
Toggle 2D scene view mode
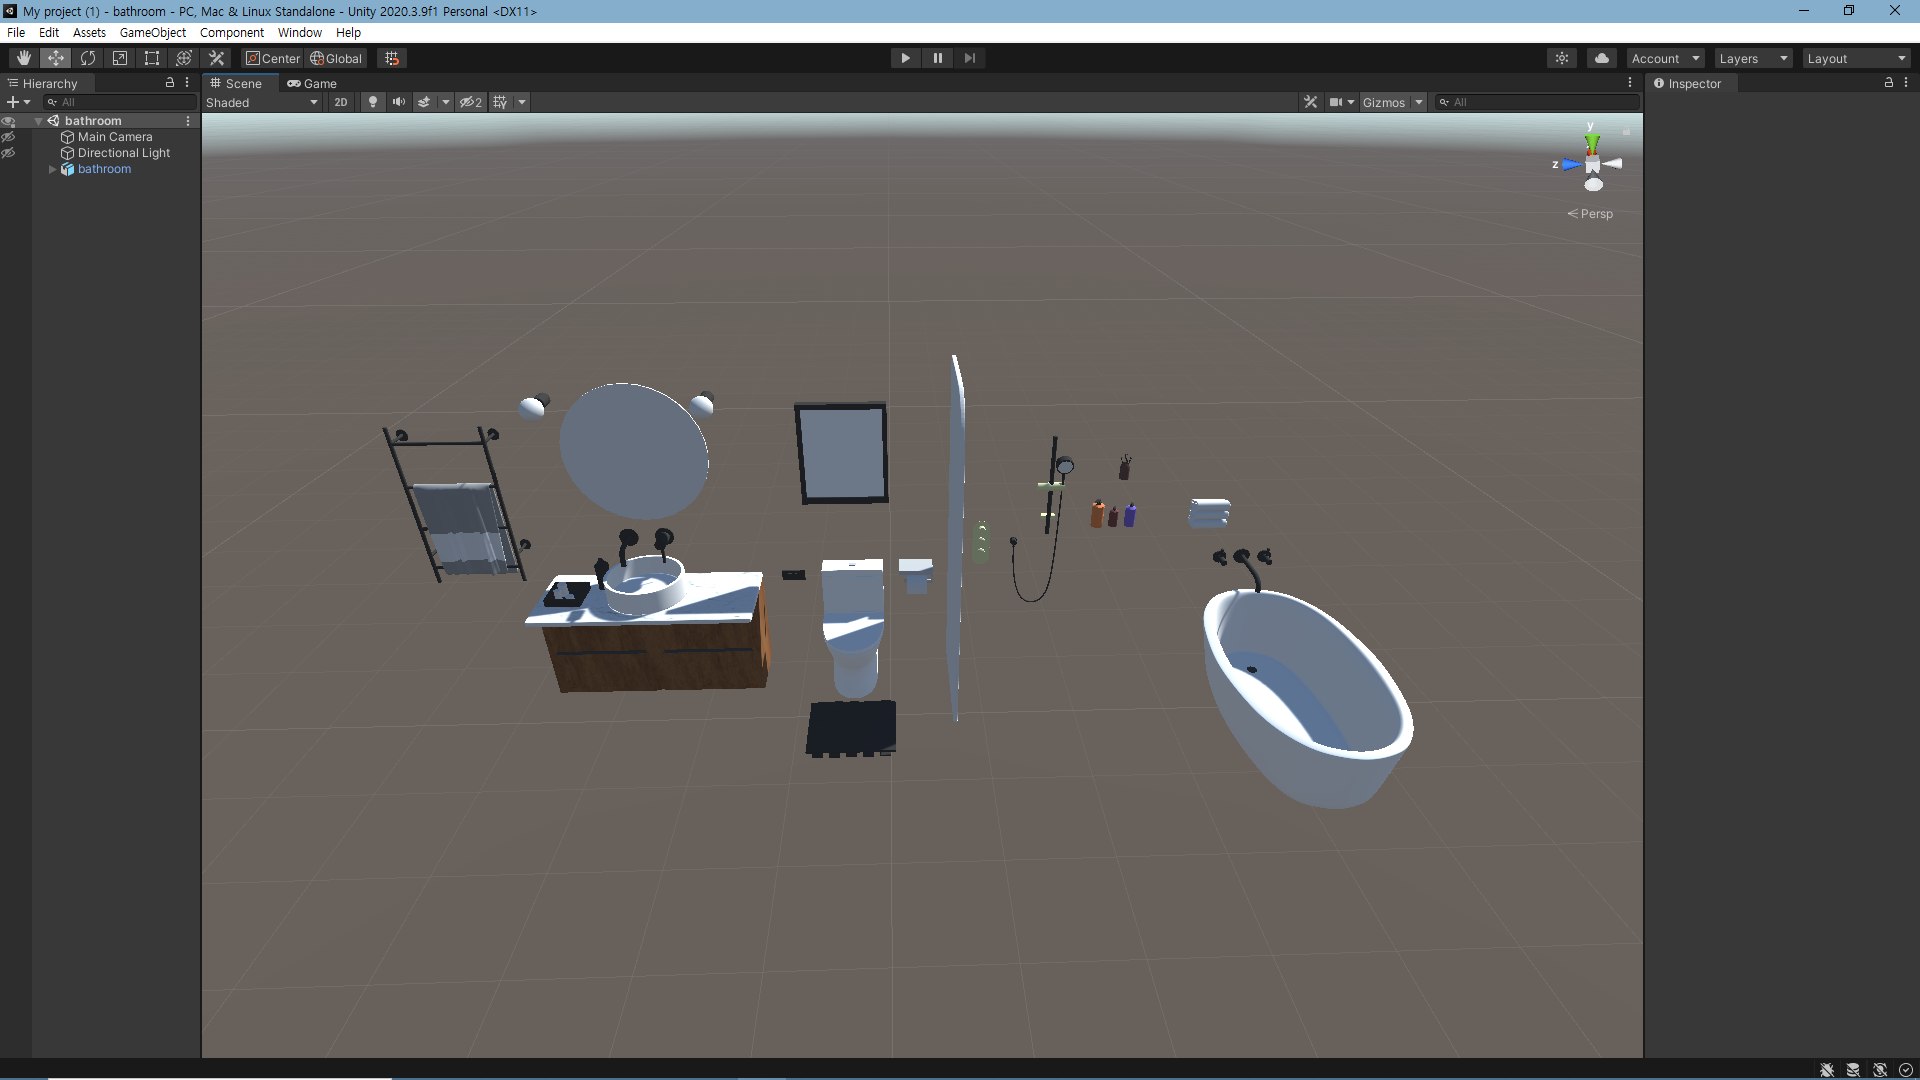tap(341, 102)
